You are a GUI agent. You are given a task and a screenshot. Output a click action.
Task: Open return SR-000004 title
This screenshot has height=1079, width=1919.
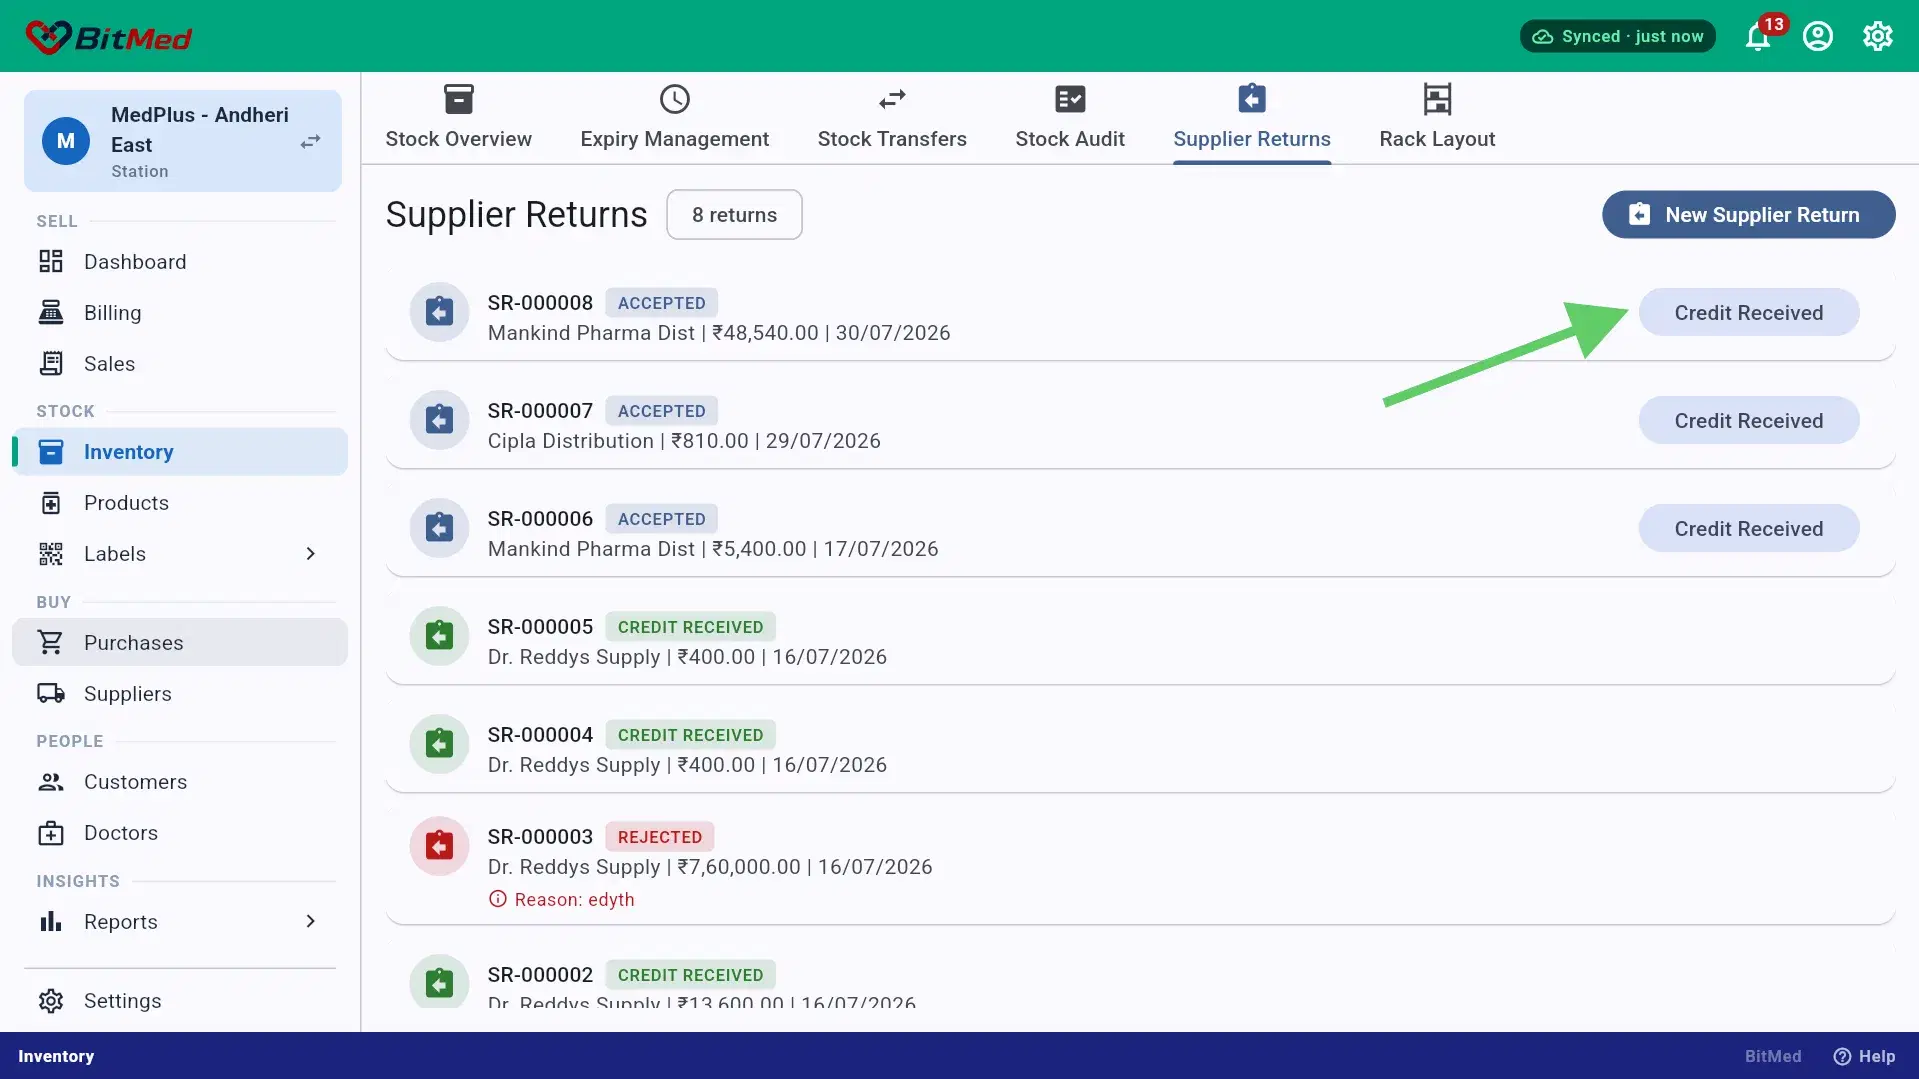(x=540, y=735)
